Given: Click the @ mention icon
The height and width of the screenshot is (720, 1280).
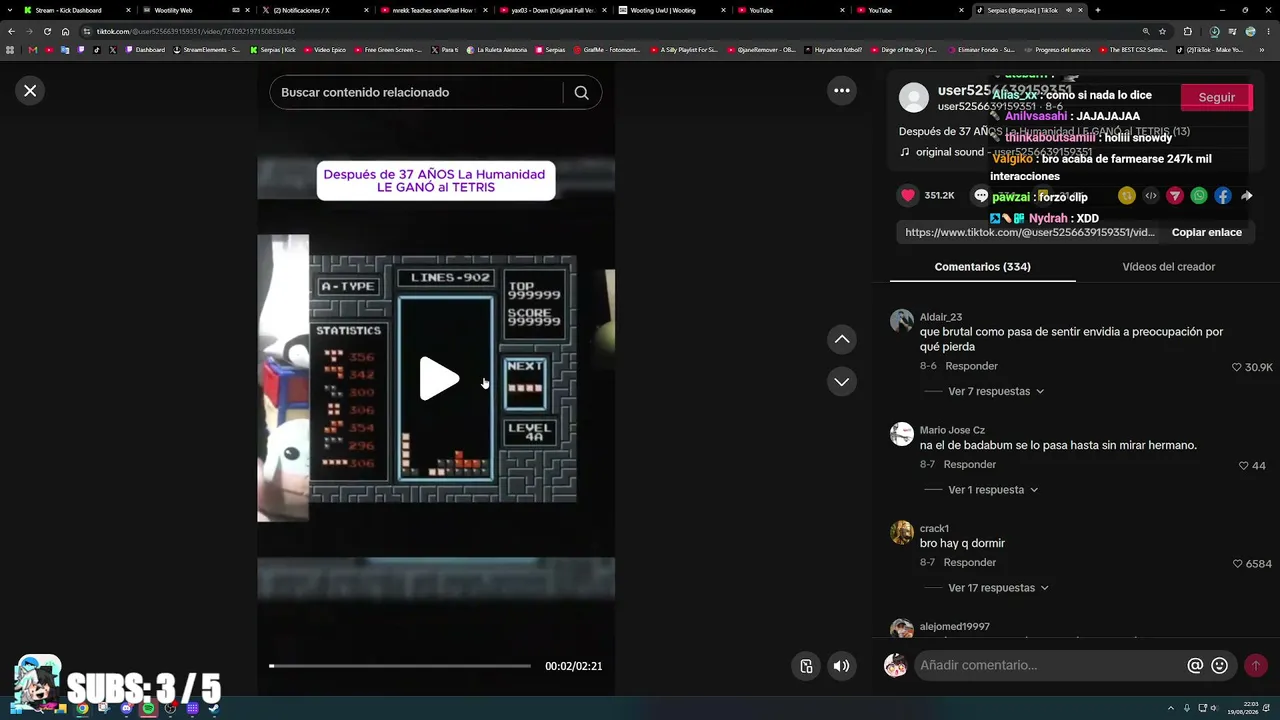Looking at the screenshot, I should (1195, 665).
